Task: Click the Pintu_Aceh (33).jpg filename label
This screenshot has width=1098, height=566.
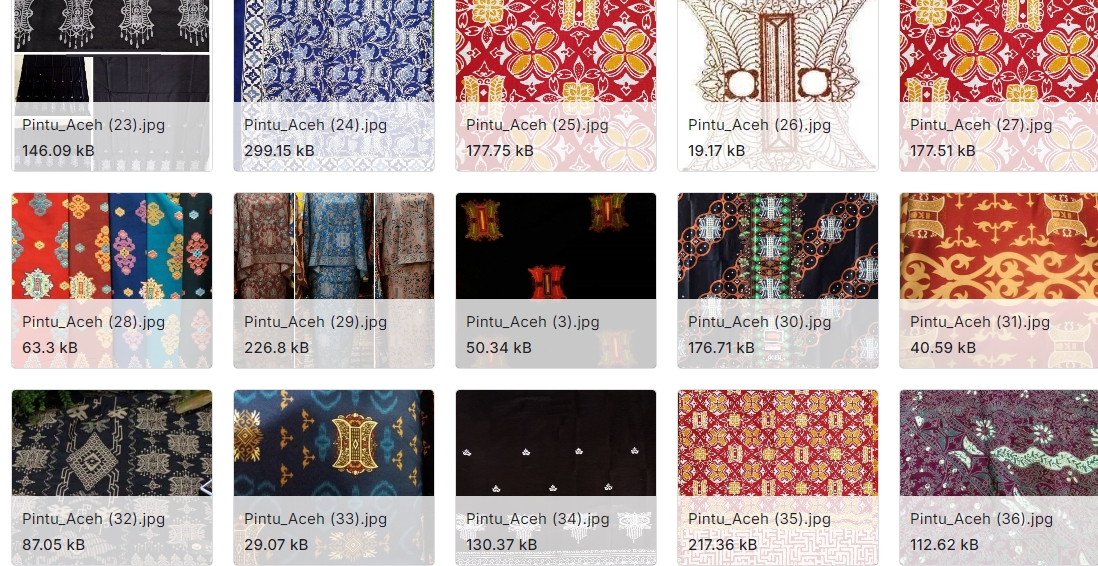Action: [x=315, y=519]
